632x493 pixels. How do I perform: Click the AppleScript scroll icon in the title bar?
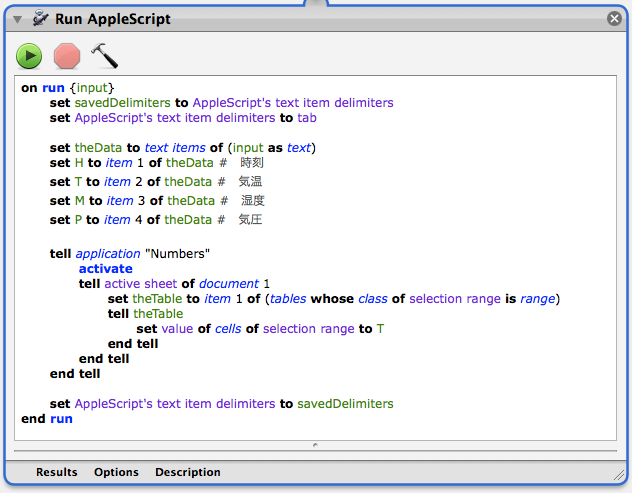tap(40, 18)
